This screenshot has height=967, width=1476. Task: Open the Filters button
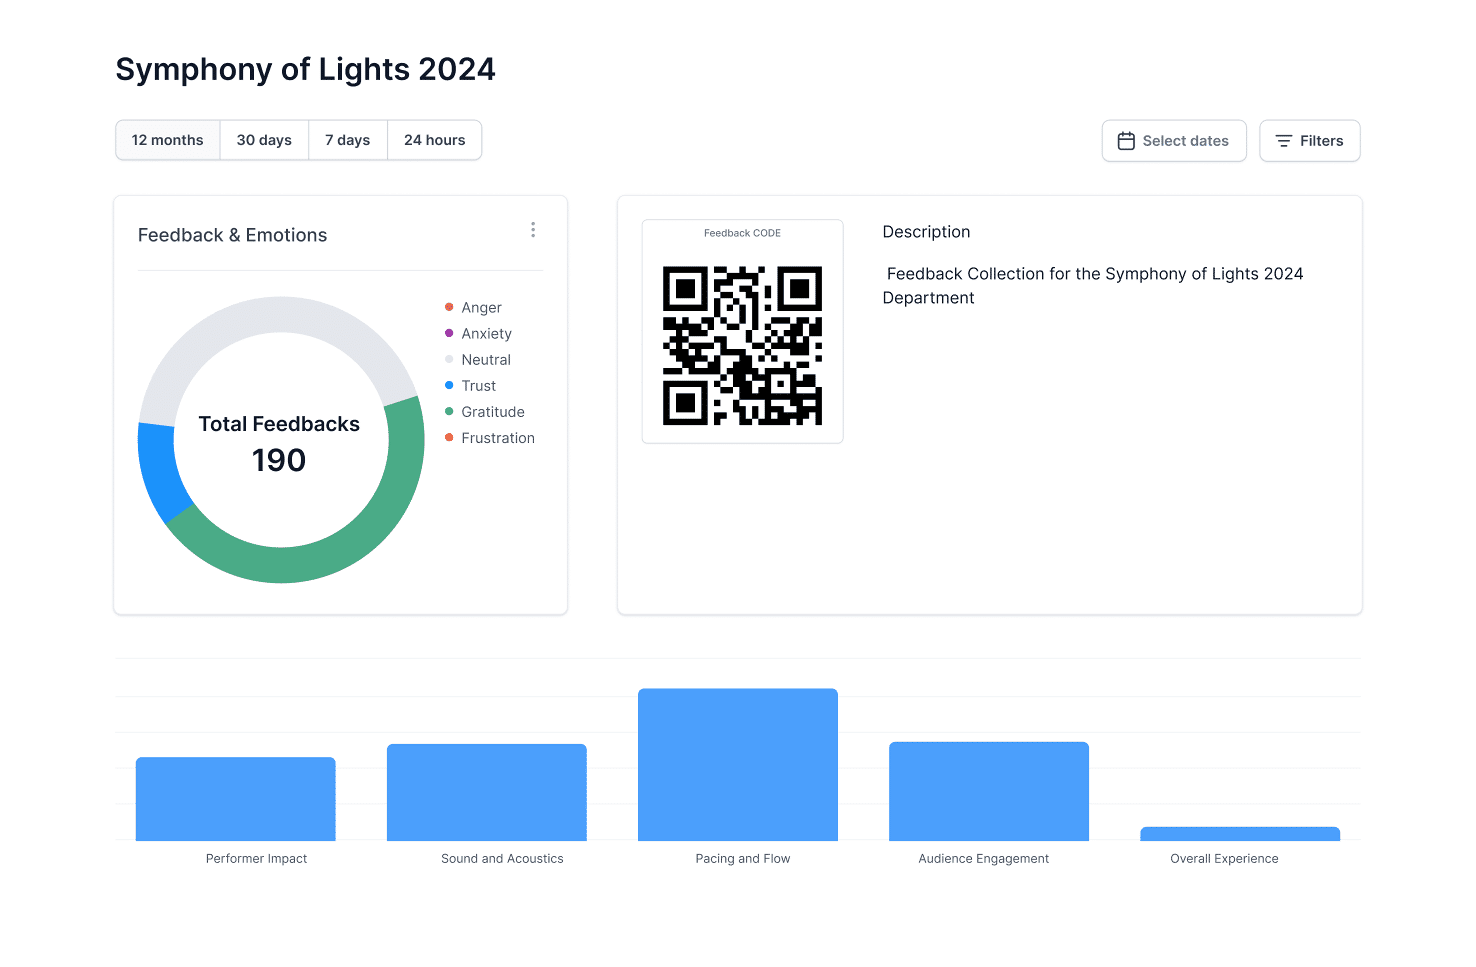pos(1310,141)
